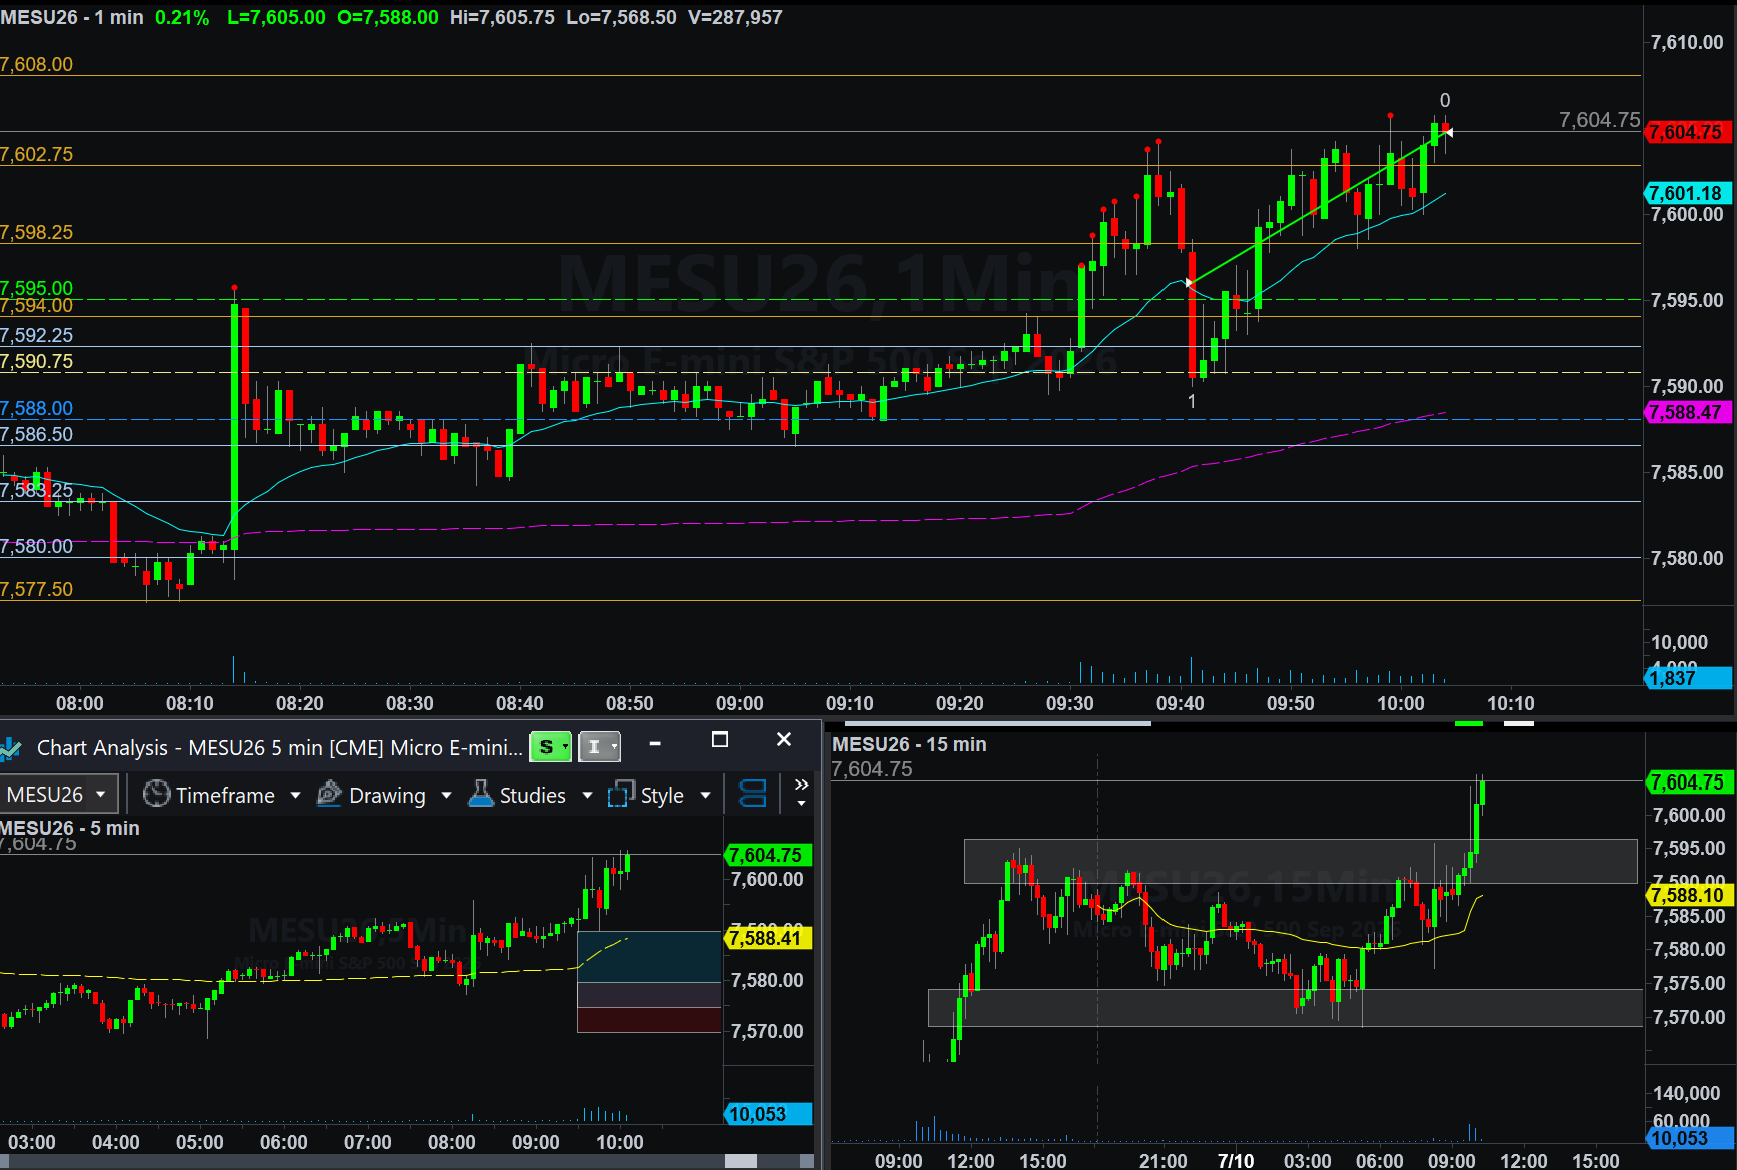
Task: Select the teal profit box on the 5 min chart
Action: (x=649, y=957)
